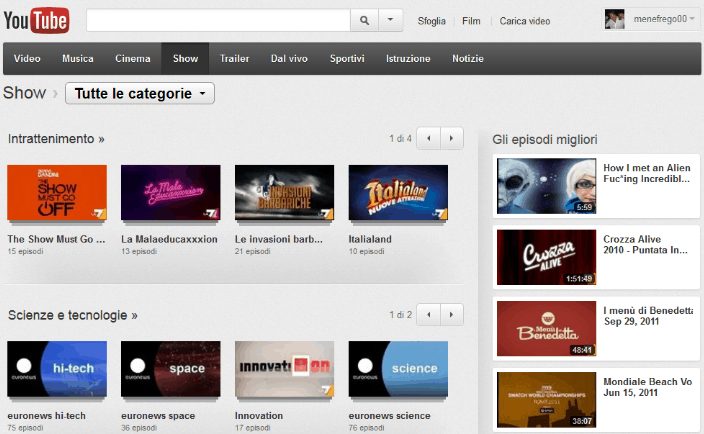The image size is (704, 434).
Task: Open the euronews space thumbnail
Action: tap(171, 369)
